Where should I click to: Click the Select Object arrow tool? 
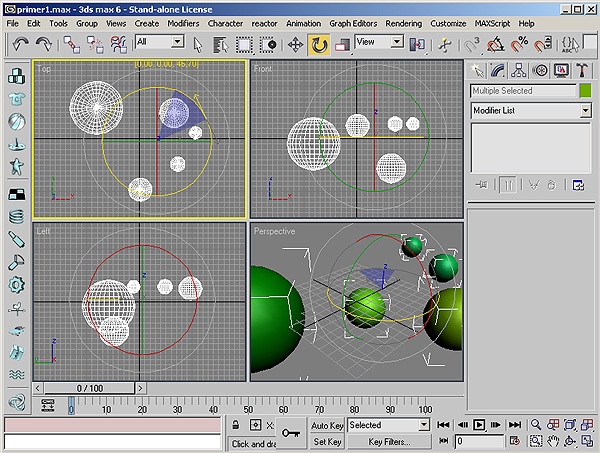[198, 44]
